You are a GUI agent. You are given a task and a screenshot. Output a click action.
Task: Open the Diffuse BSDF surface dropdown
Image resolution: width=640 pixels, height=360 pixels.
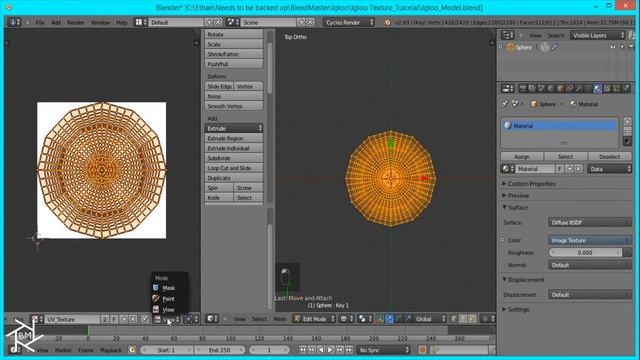(x=589, y=222)
